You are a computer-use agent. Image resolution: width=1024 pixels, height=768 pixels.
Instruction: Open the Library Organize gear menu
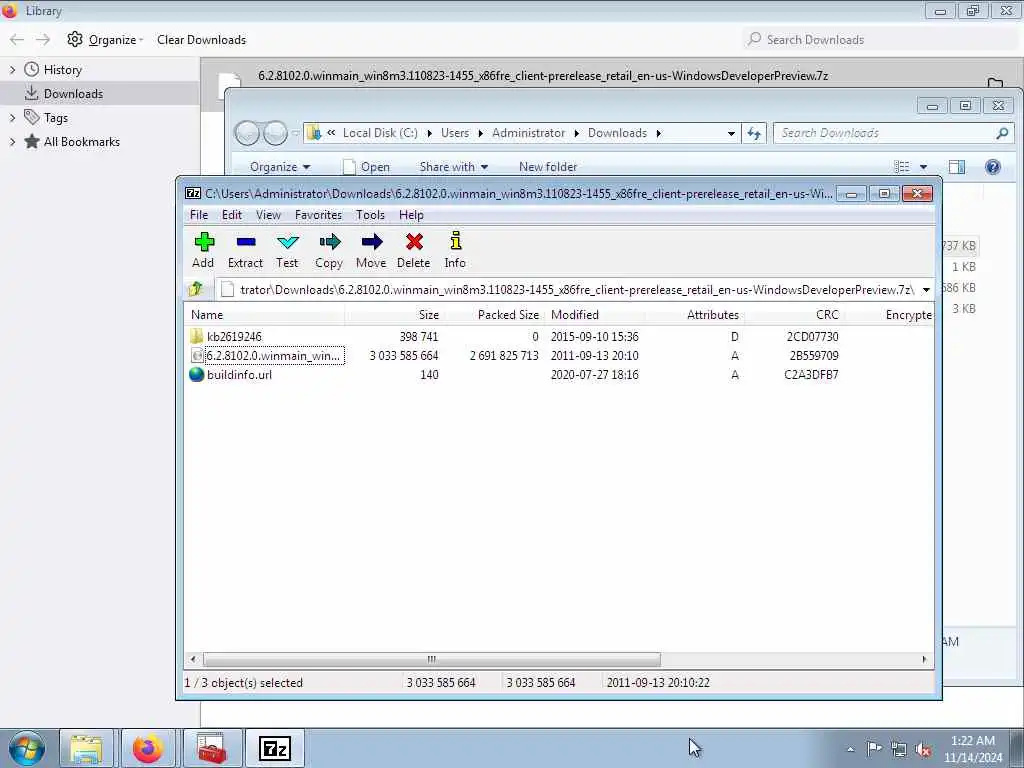pyautogui.click(x=105, y=40)
